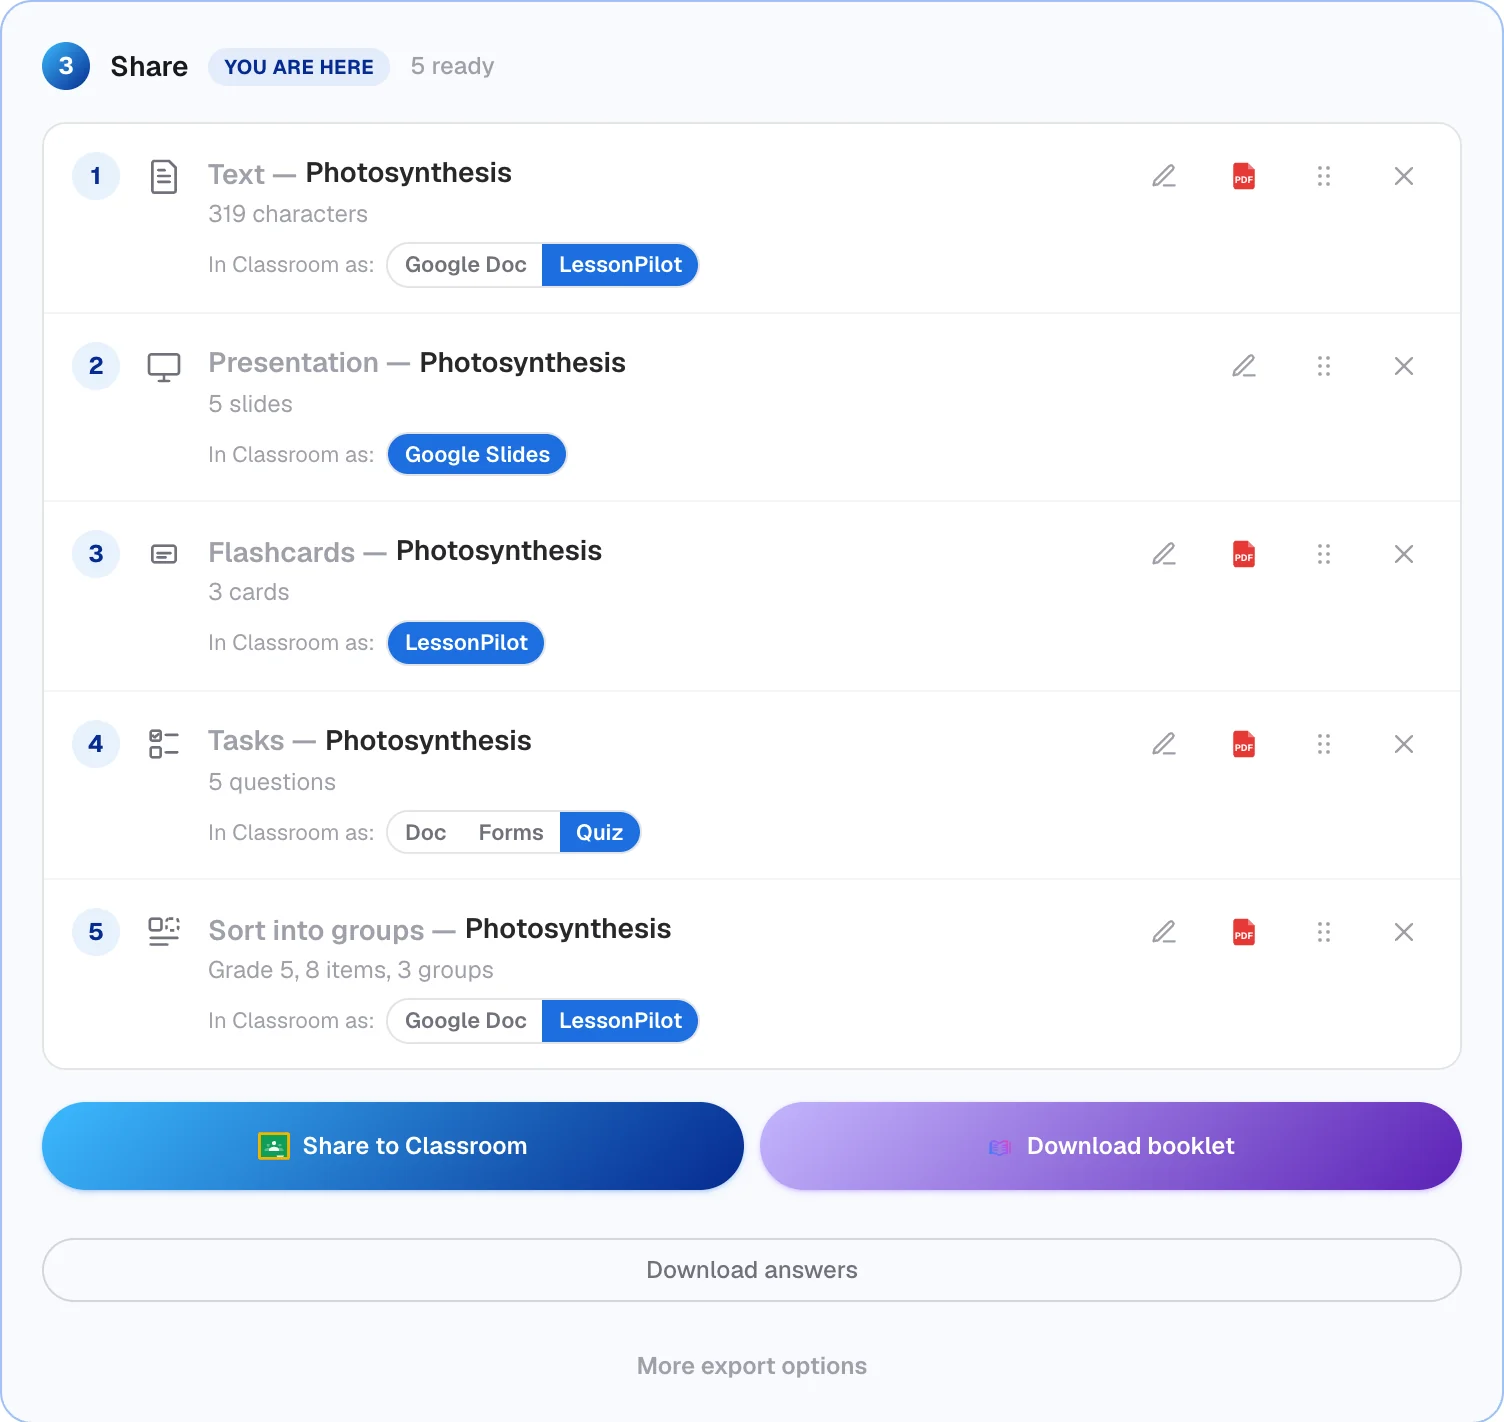This screenshot has width=1504, height=1422.
Task: Set Sort into groups to Google Doc
Action: (465, 1021)
